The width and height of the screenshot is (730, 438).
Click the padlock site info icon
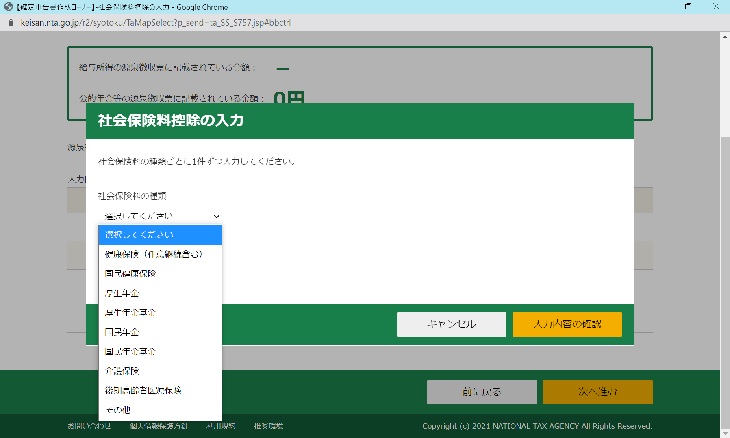click(x=11, y=23)
